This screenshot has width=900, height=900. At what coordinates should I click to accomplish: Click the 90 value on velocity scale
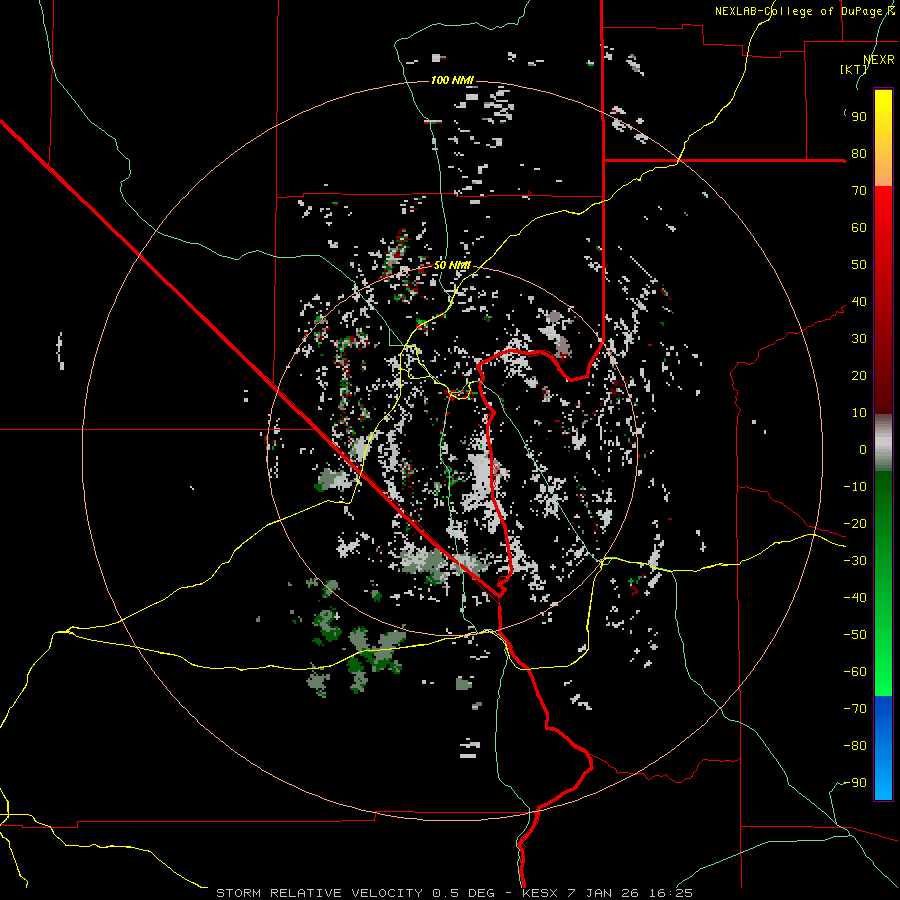click(x=859, y=117)
